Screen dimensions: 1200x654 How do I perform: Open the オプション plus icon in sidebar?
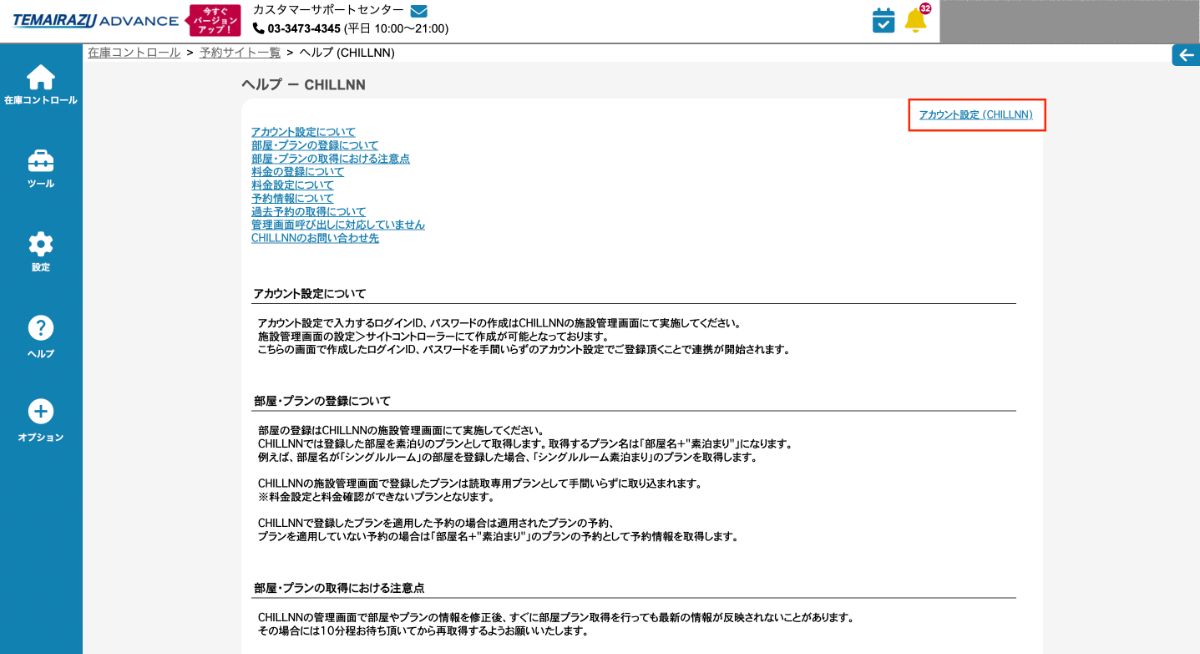point(40,412)
